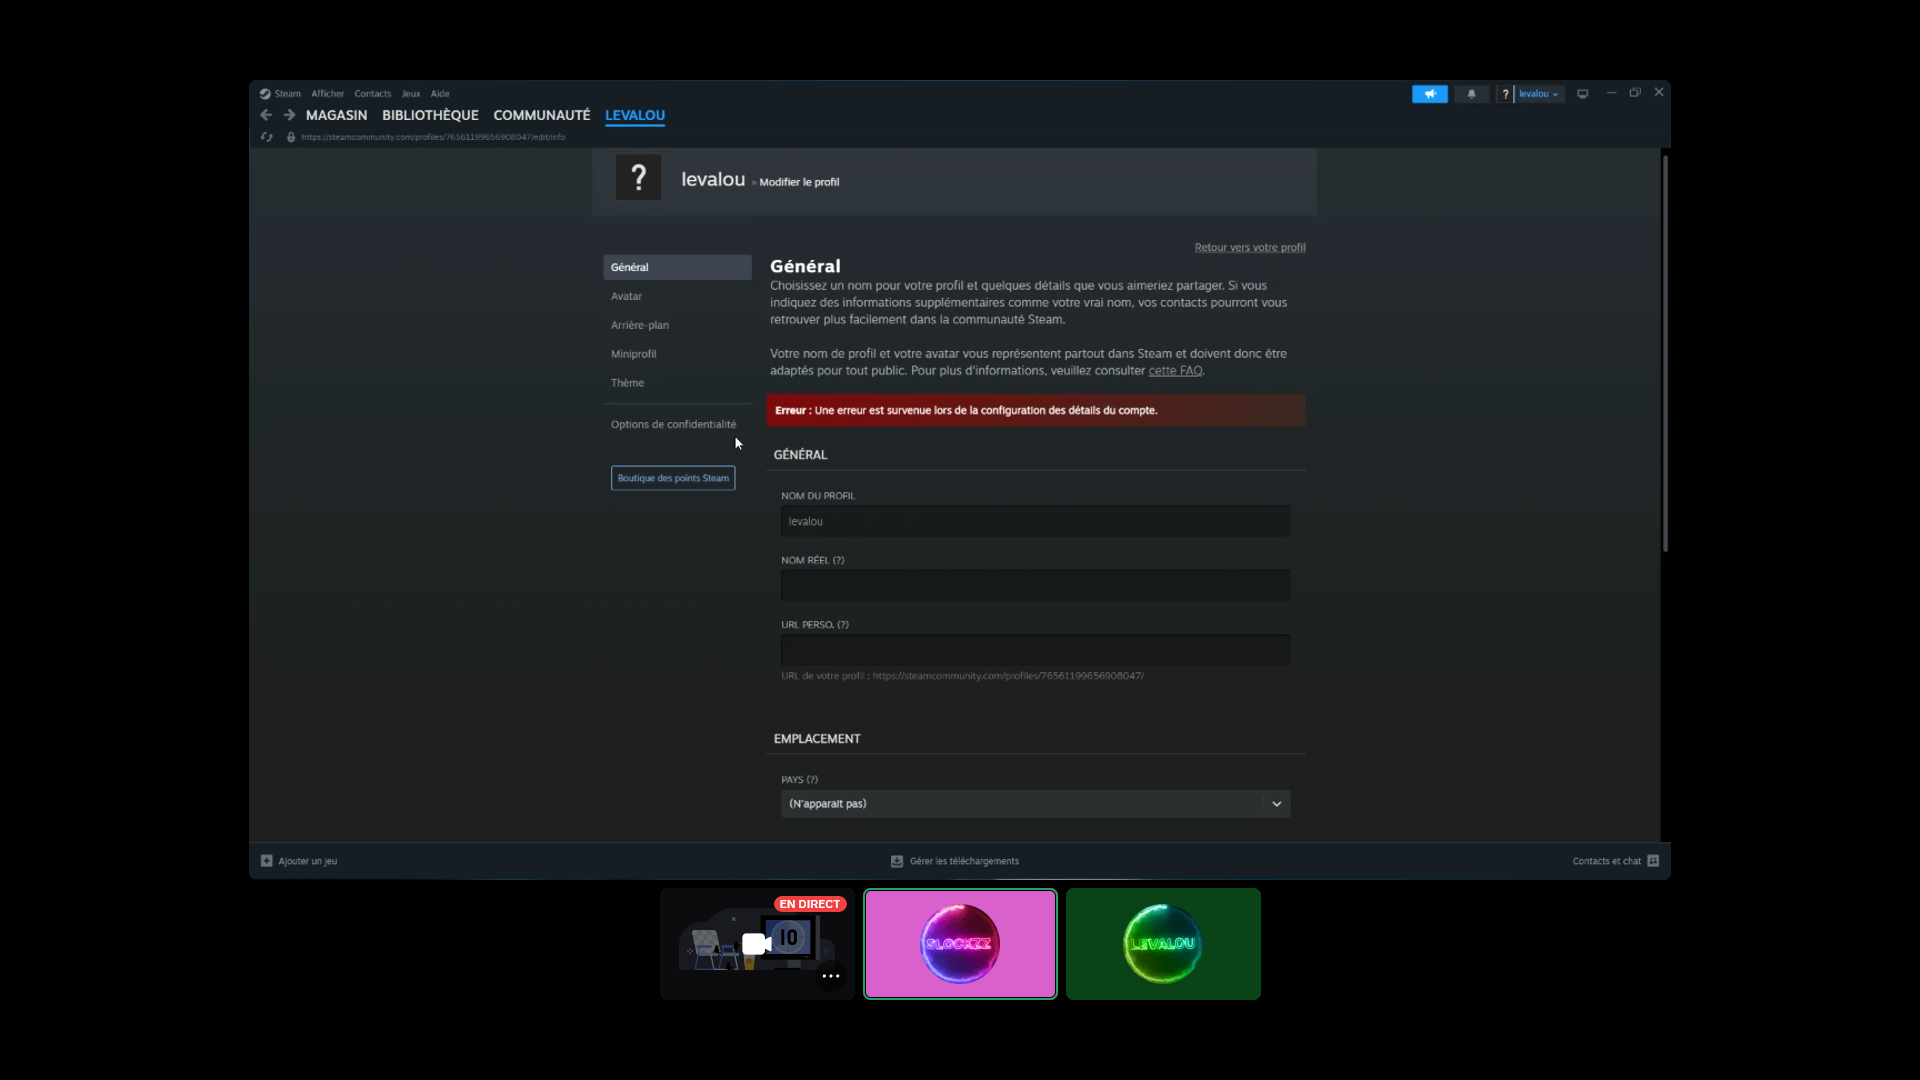This screenshot has height=1080, width=1920.
Task: Open the Aide menu
Action: [440, 94]
